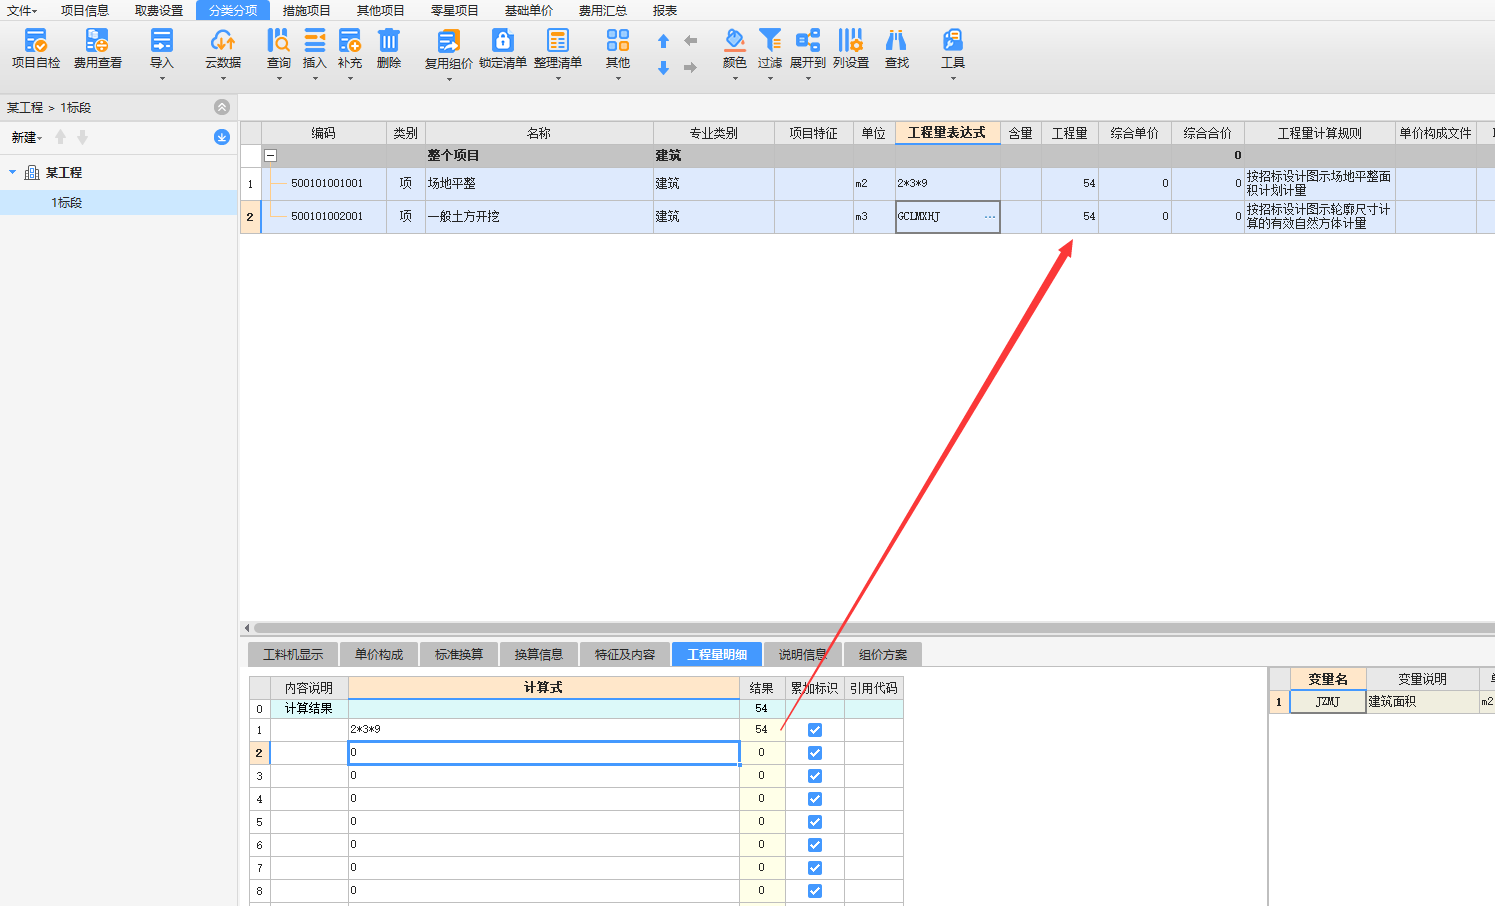
Task: Open 列设置 column settings
Action: point(850,48)
